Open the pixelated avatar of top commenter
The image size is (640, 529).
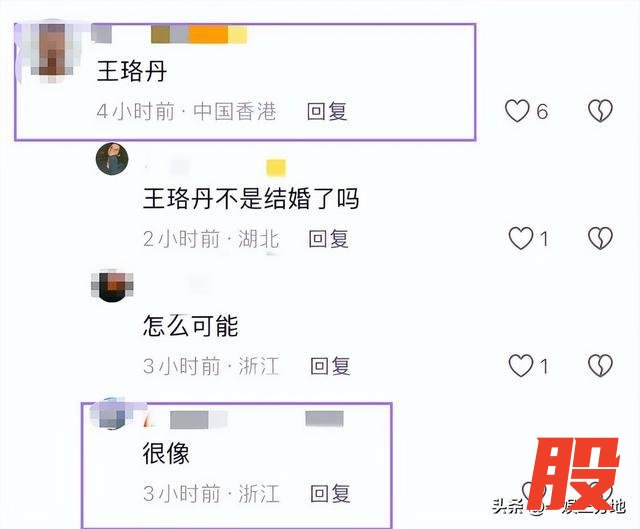click(52, 51)
